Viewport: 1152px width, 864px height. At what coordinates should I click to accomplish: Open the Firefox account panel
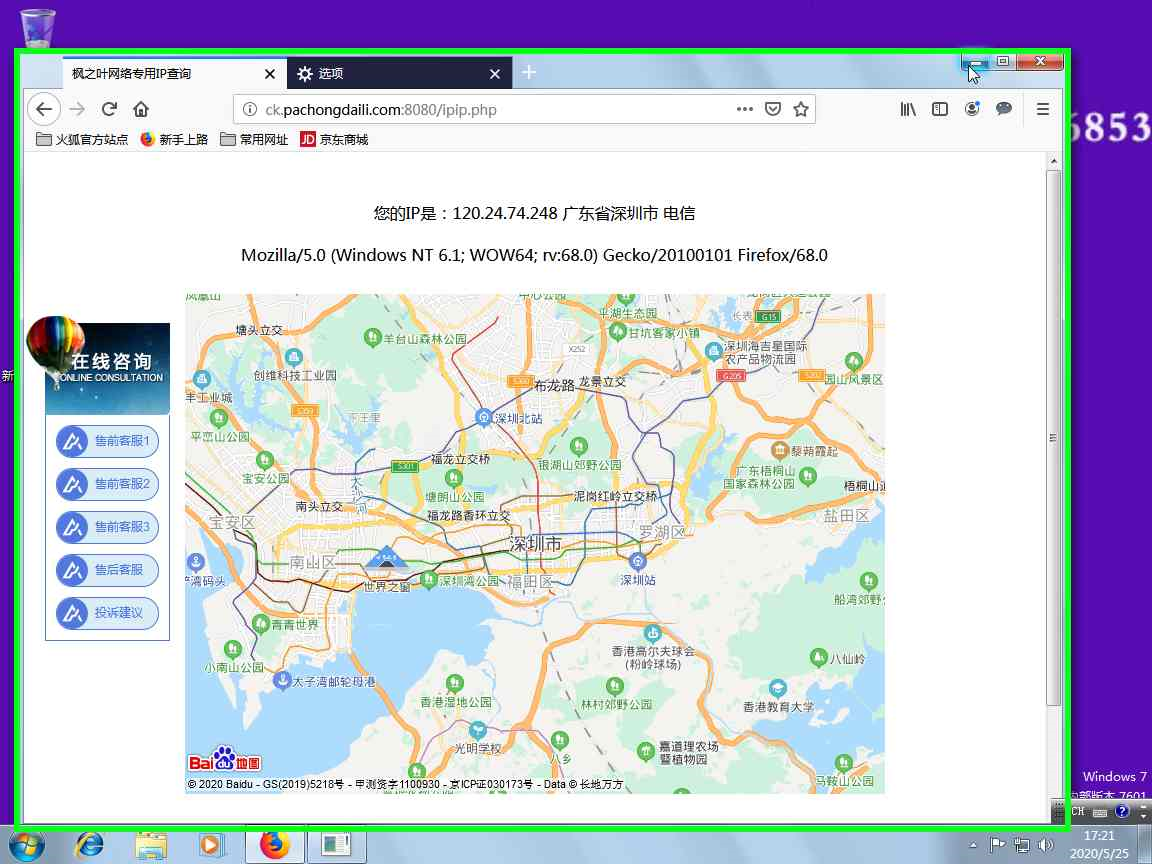click(x=972, y=109)
